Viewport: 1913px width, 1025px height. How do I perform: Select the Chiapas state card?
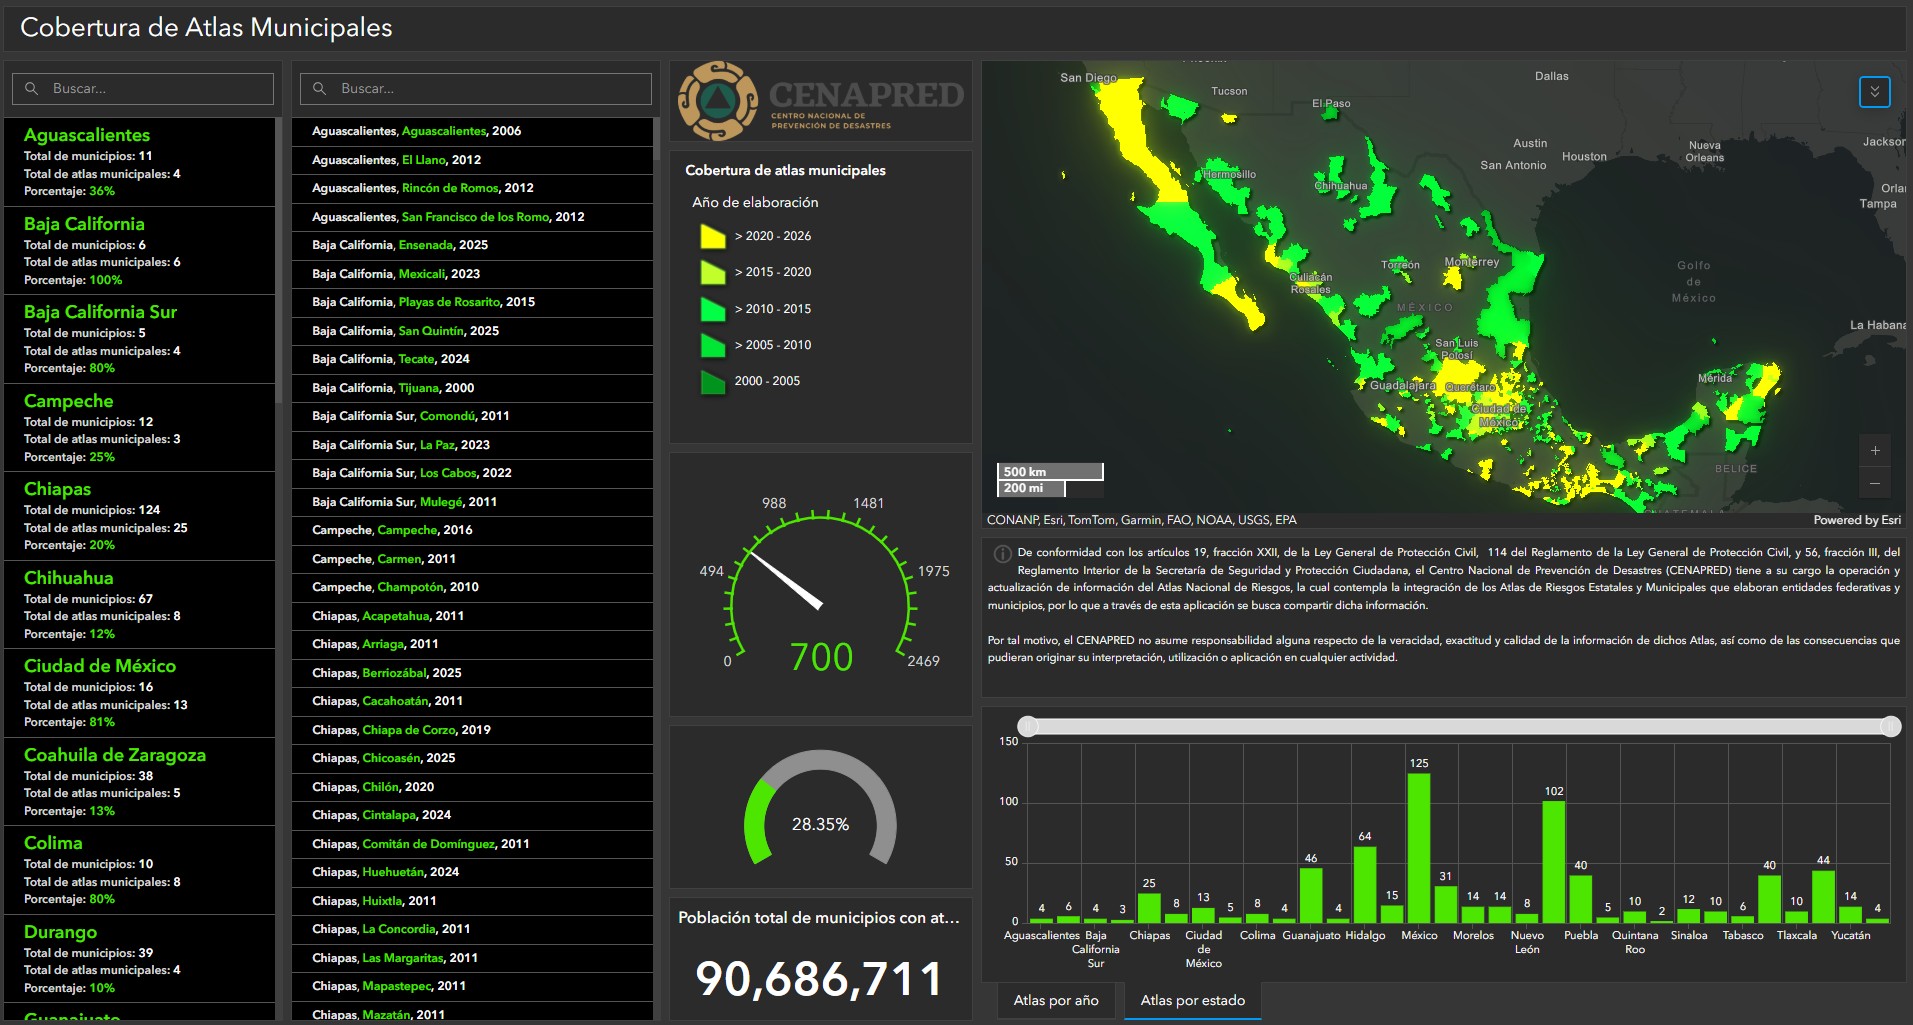click(x=140, y=516)
